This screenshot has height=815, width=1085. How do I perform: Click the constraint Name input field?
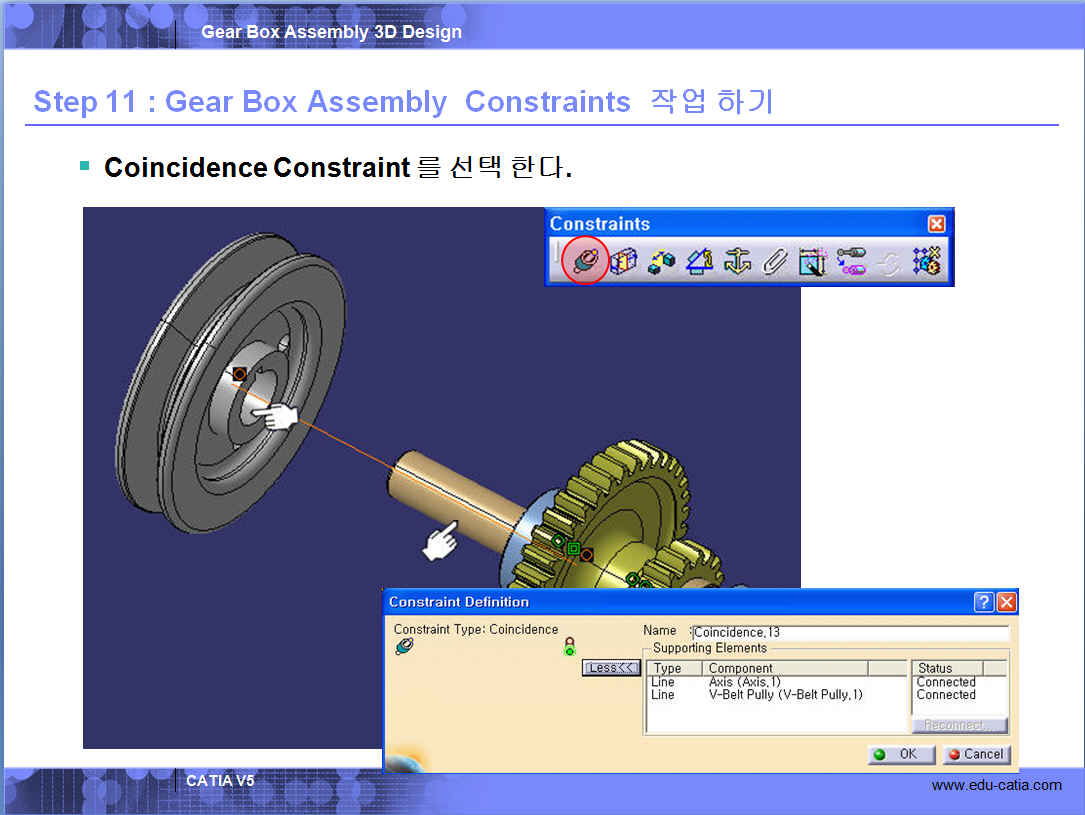tap(850, 632)
